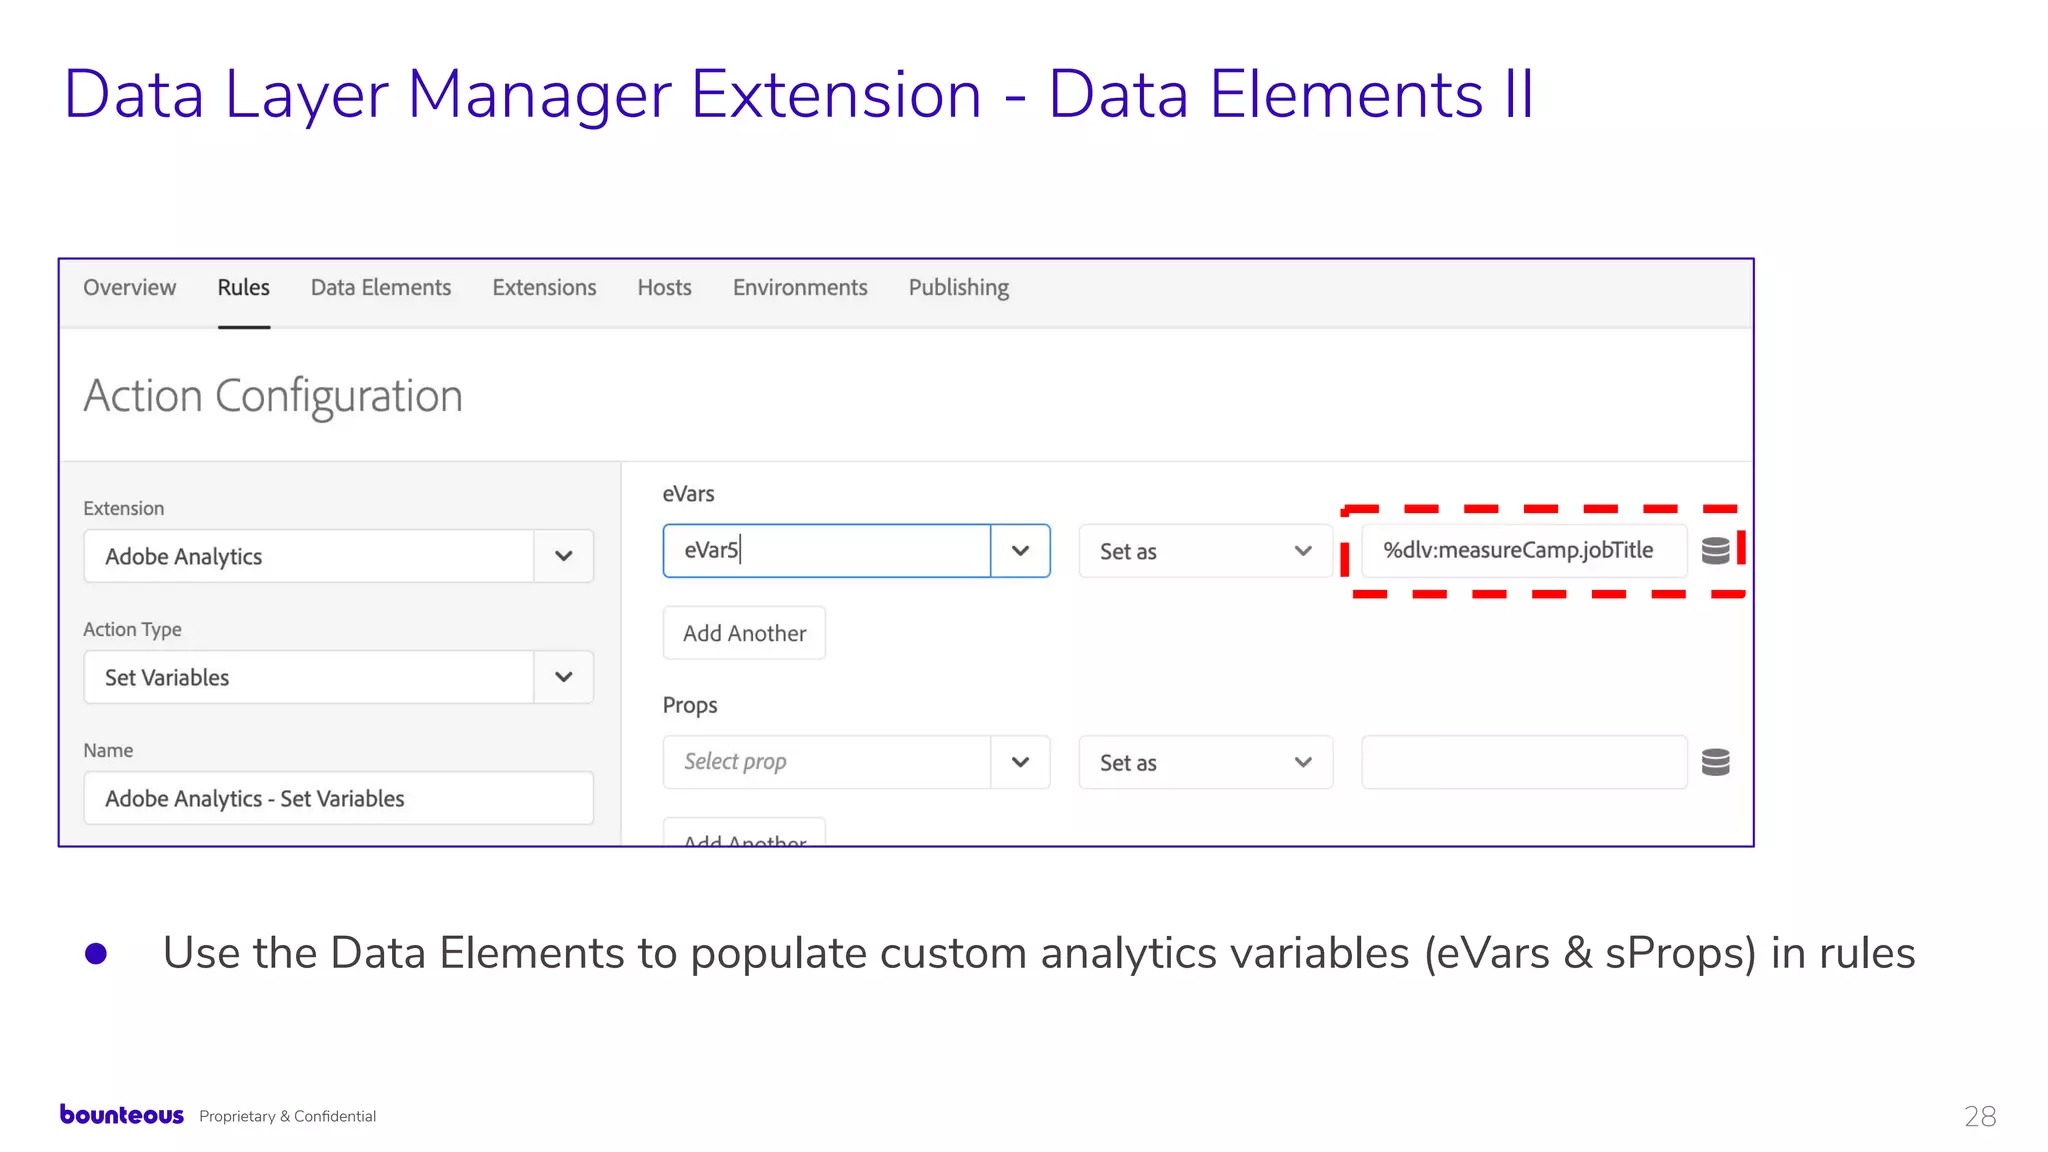Click the Name field 'Adobe Analytics - Set Variables'
This screenshot has width=2048, height=1152.
pyautogui.click(x=339, y=798)
